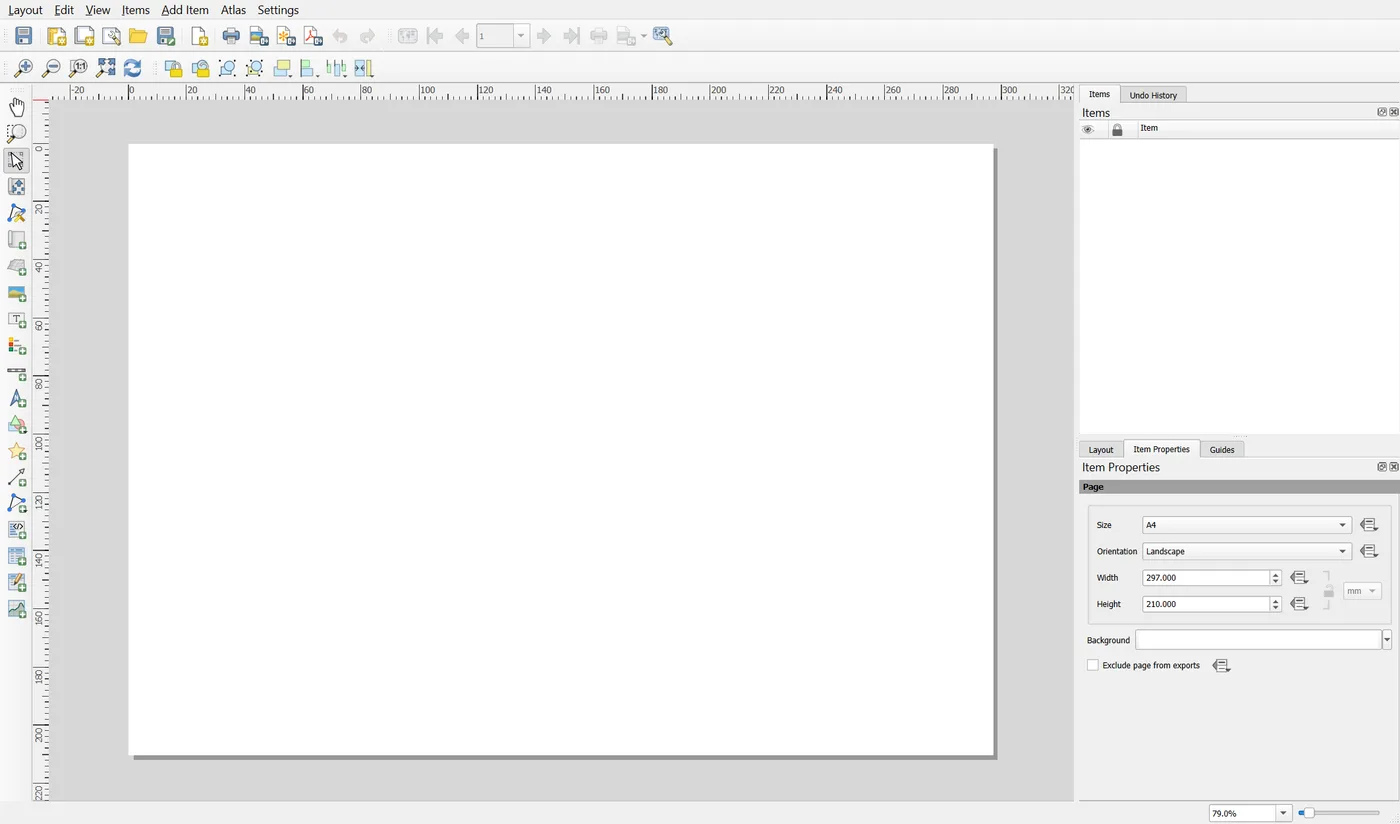
Task: Choose the Add Picture tool
Action: click(x=17, y=293)
